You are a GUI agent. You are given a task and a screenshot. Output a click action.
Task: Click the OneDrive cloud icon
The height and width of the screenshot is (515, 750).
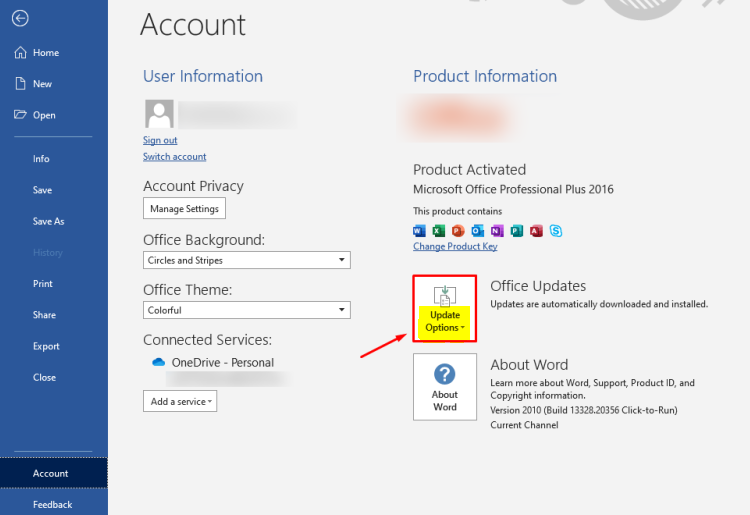(x=158, y=362)
